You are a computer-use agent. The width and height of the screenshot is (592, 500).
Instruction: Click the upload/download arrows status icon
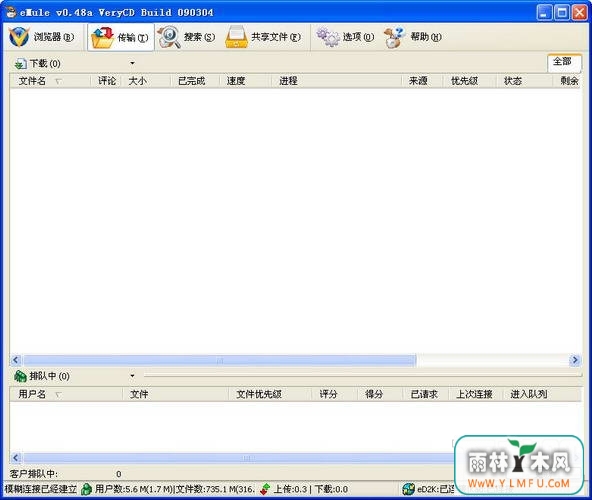pos(265,489)
